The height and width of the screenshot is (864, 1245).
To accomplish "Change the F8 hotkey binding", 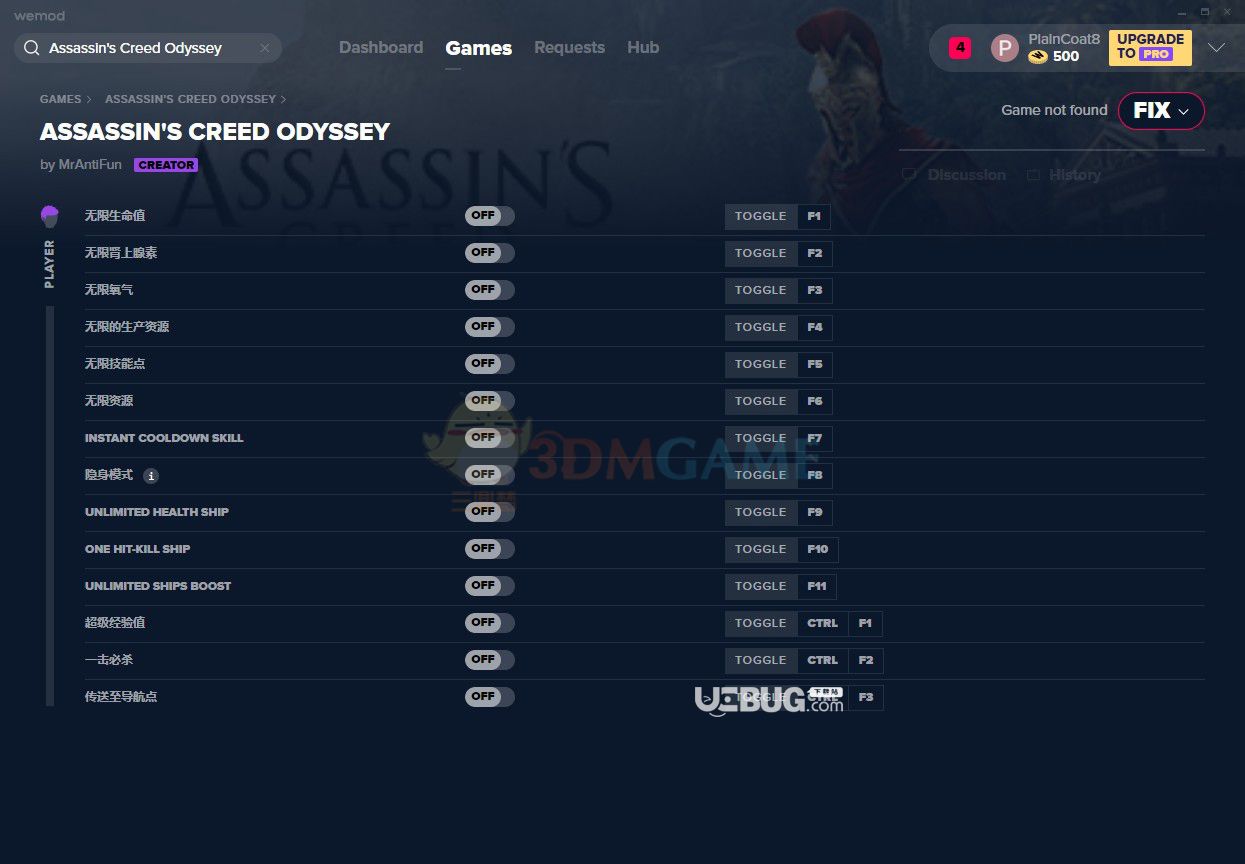I will point(815,476).
